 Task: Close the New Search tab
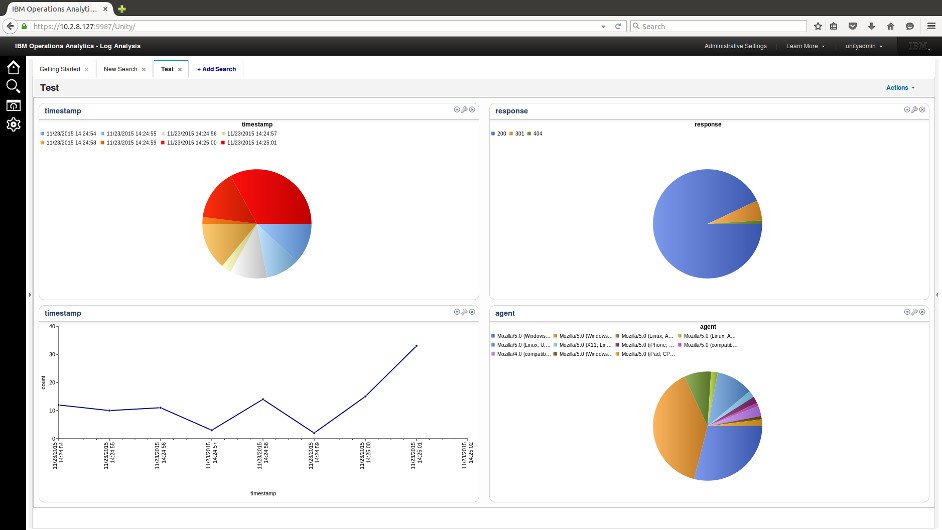coord(144,70)
